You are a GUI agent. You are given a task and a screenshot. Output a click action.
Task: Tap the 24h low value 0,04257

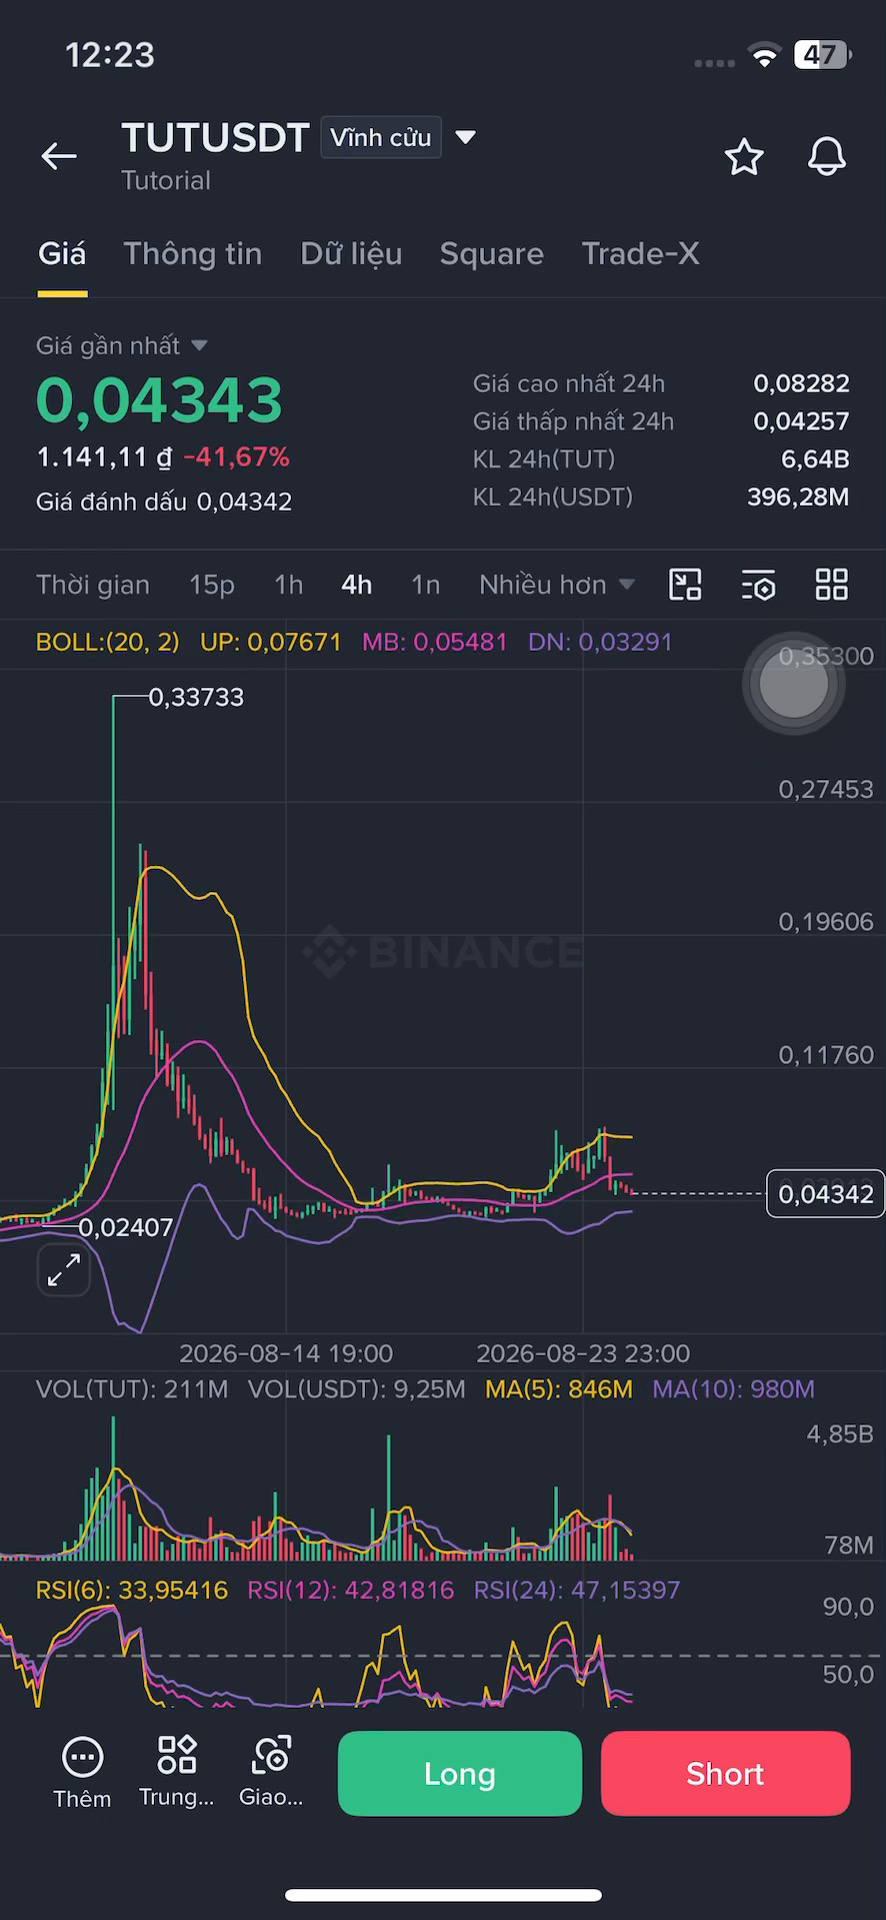(x=801, y=422)
